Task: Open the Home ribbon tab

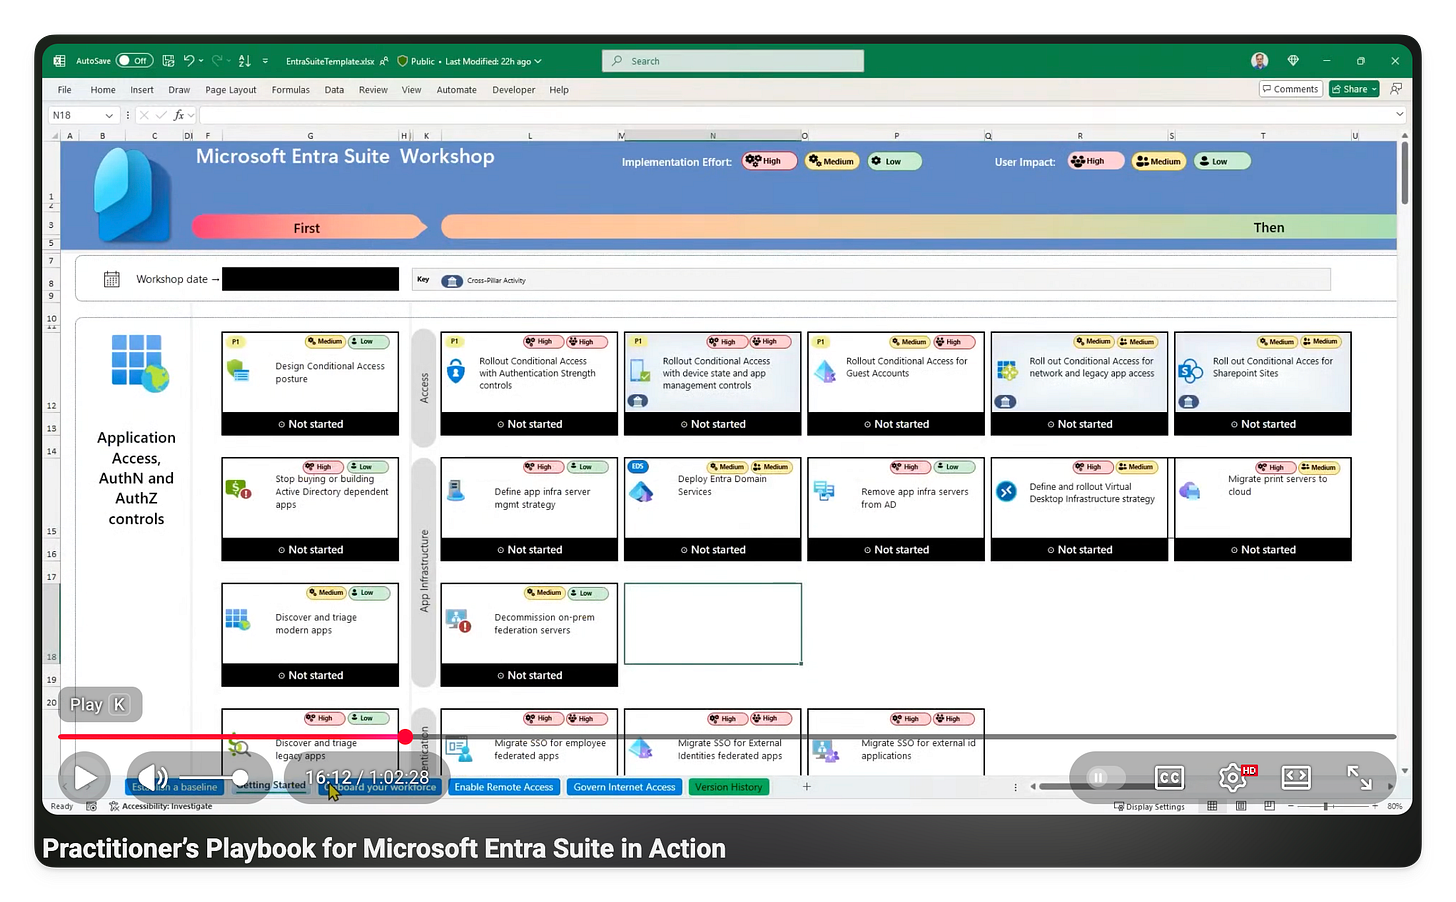Action: [103, 90]
